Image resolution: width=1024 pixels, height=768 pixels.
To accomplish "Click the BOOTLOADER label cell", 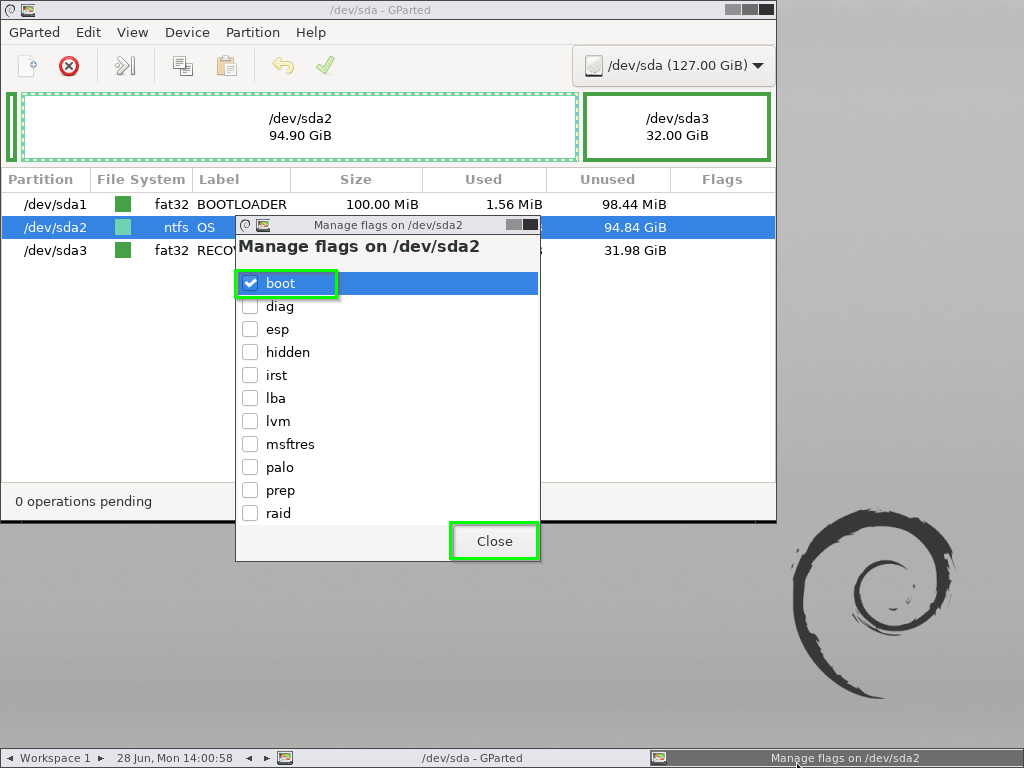I will click(x=242, y=204).
